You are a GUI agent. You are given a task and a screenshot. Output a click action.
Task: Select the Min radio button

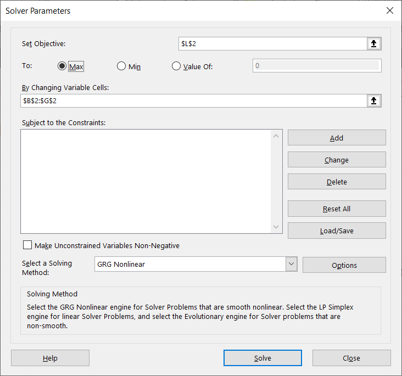coord(121,66)
